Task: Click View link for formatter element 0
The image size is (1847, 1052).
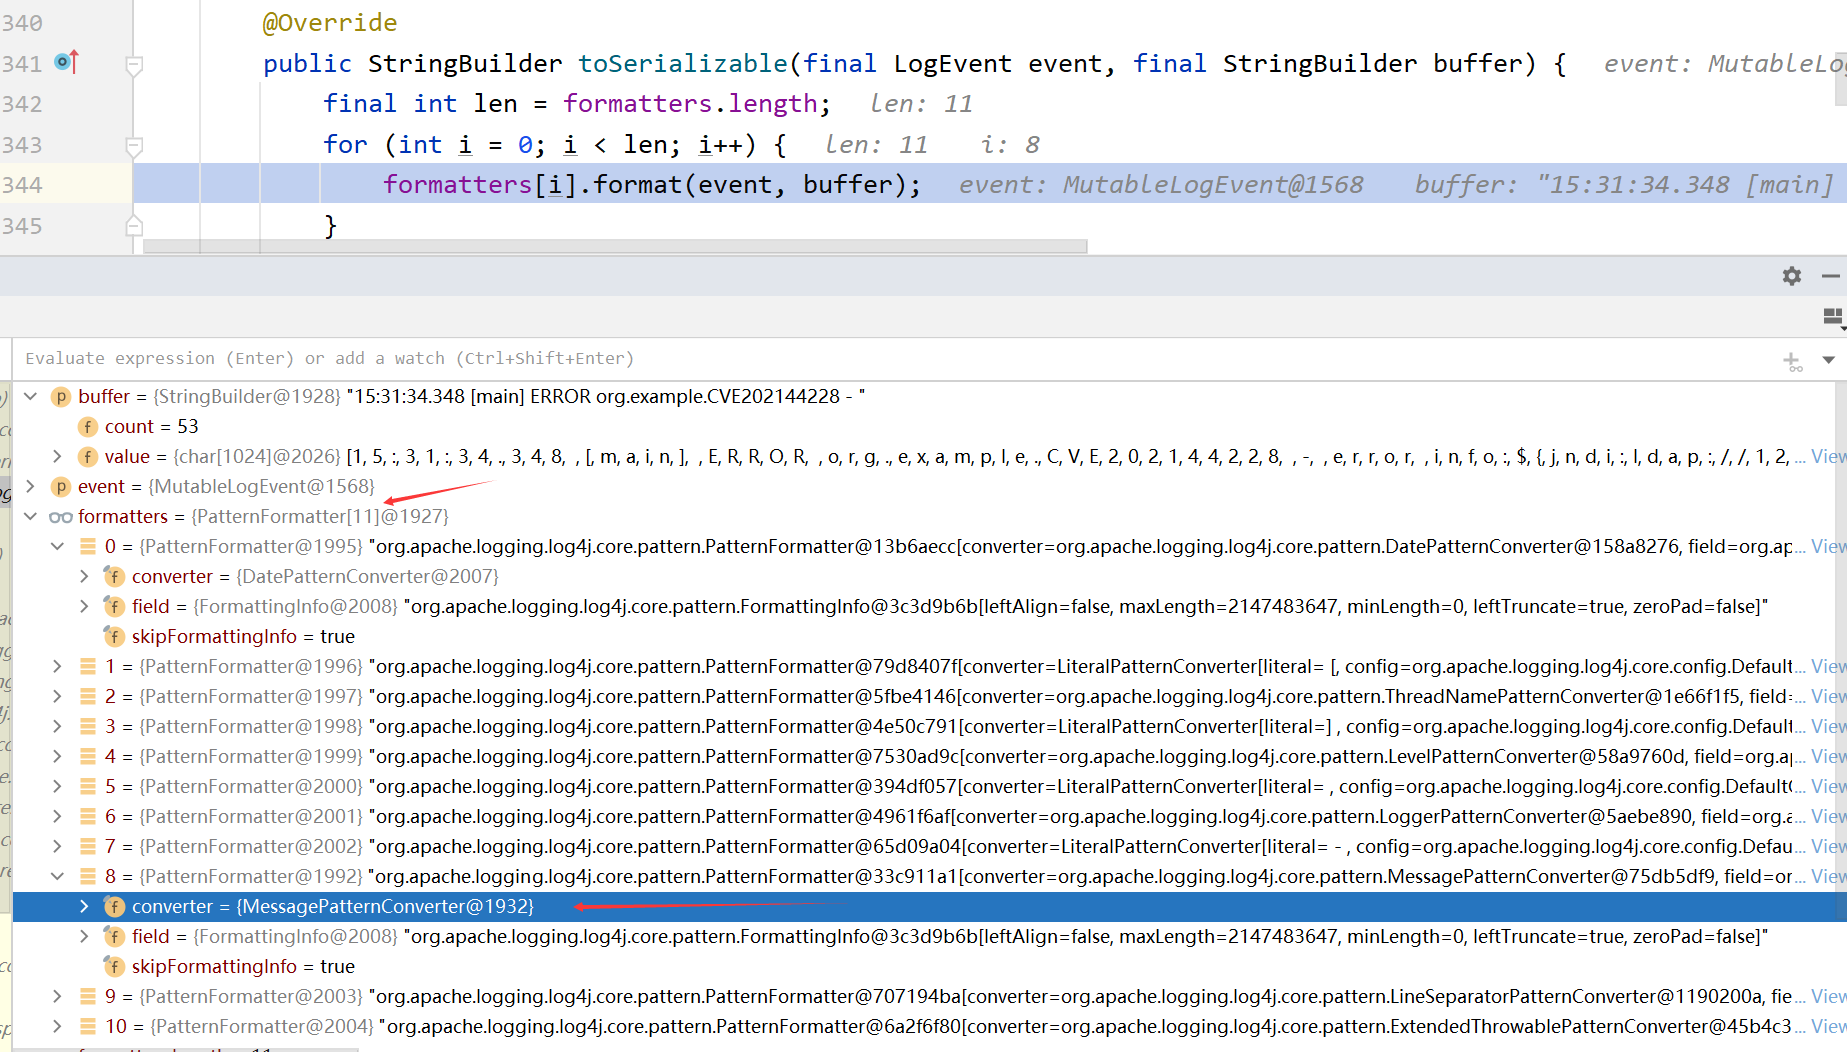Action: [x=1828, y=546]
